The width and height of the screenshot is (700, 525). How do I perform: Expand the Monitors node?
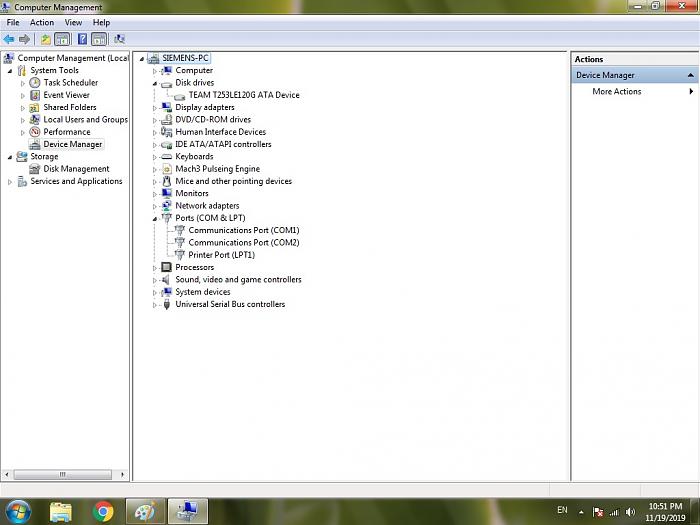click(x=154, y=194)
